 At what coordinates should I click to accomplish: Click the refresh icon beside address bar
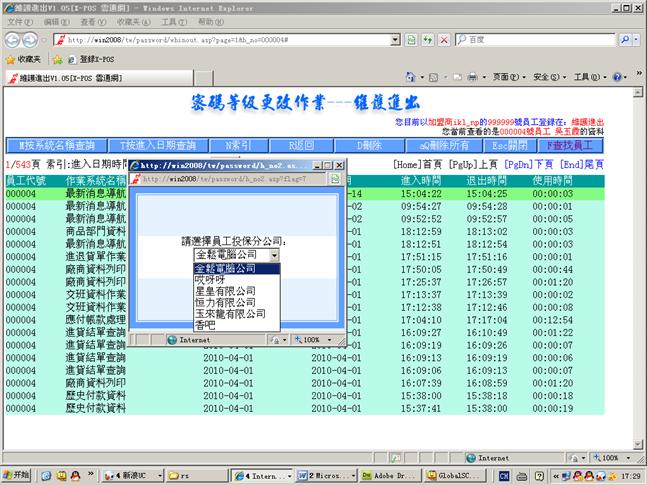(x=428, y=39)
